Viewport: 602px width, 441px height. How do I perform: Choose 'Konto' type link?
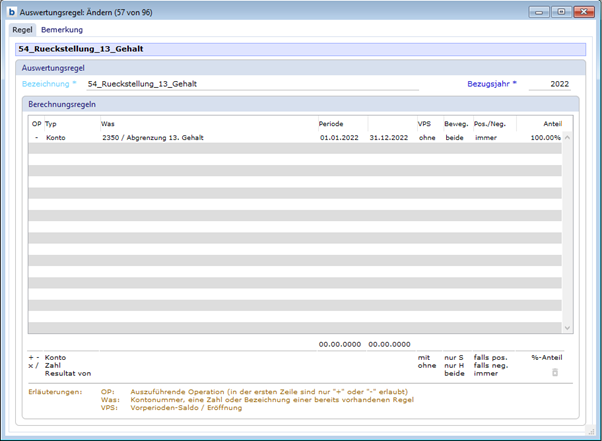[56, 357]
